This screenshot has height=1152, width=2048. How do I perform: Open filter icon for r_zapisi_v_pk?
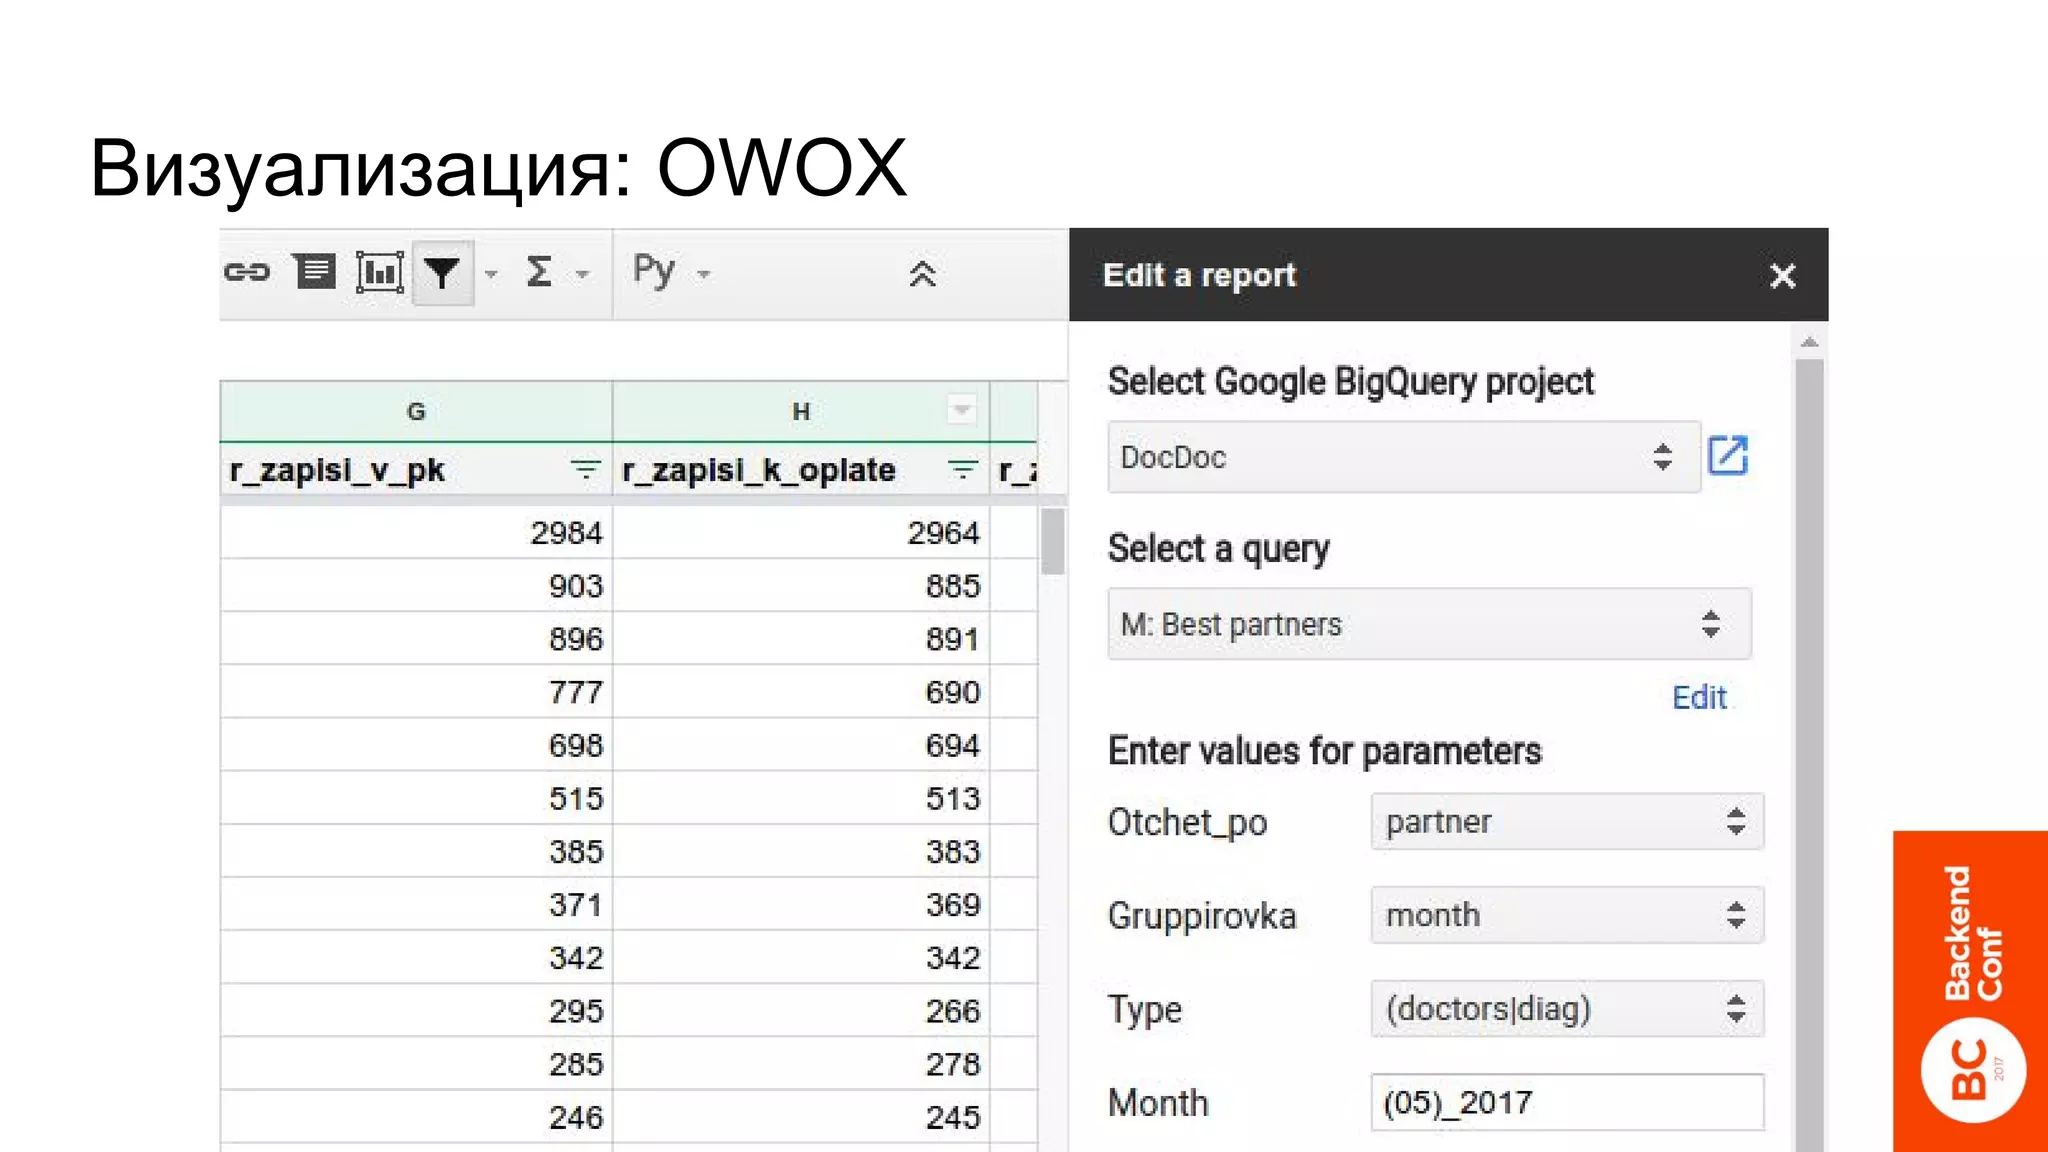click(x=585, y=469)
